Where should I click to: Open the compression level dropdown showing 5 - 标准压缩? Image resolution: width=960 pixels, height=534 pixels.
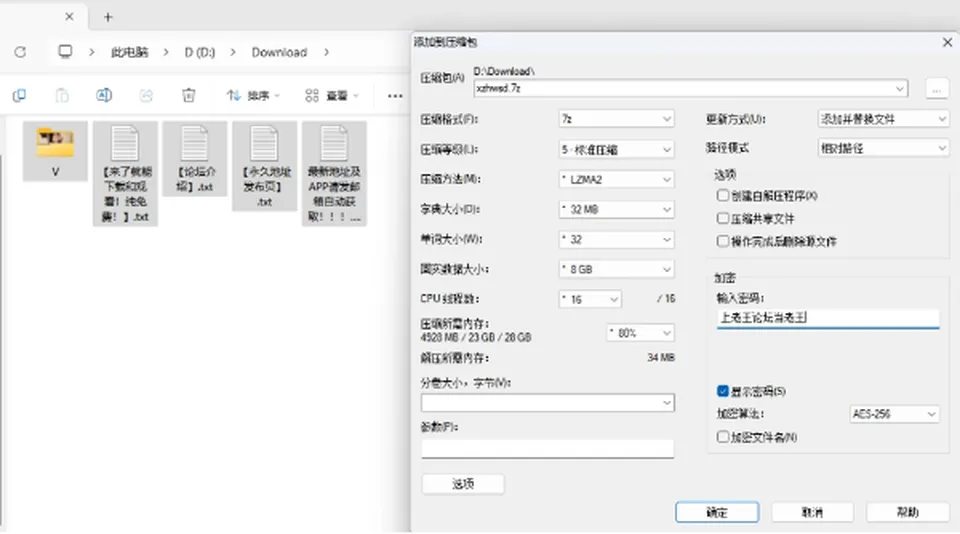pyautogui.click(x=616, y=149)
